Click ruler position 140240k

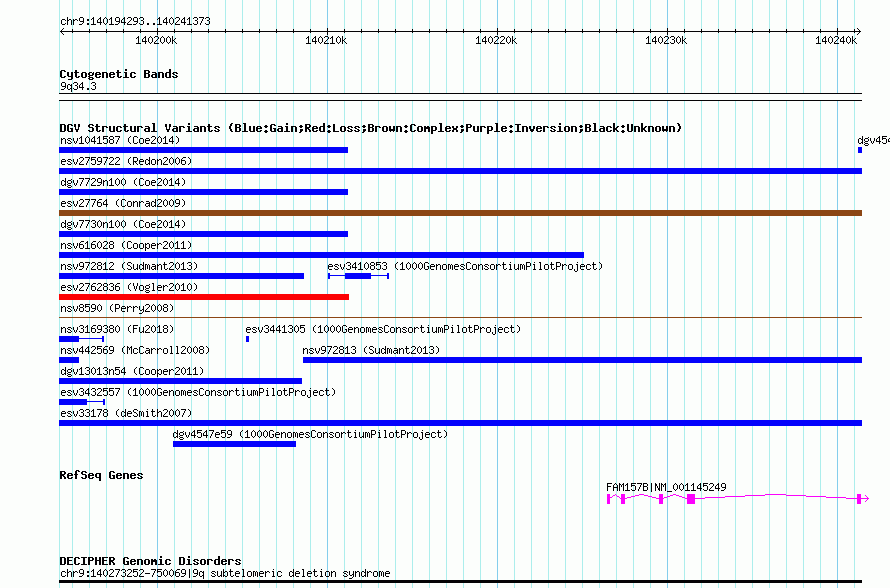pyautogui.click(x=836, y=40)
